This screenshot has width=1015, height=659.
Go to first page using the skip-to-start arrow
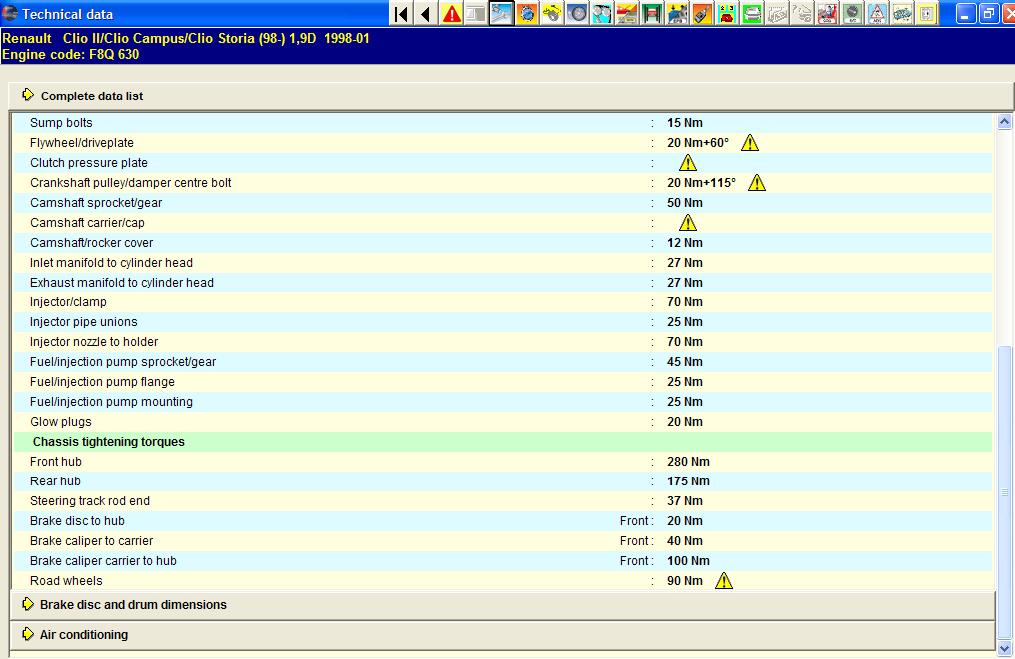coord(401,14)
